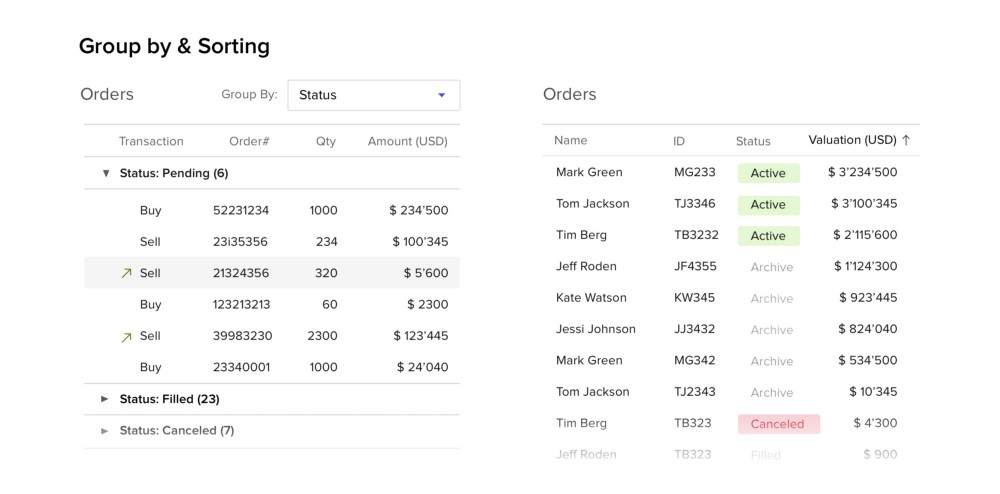Click the ascending sort arrow on Valuation

coord(906,140)
